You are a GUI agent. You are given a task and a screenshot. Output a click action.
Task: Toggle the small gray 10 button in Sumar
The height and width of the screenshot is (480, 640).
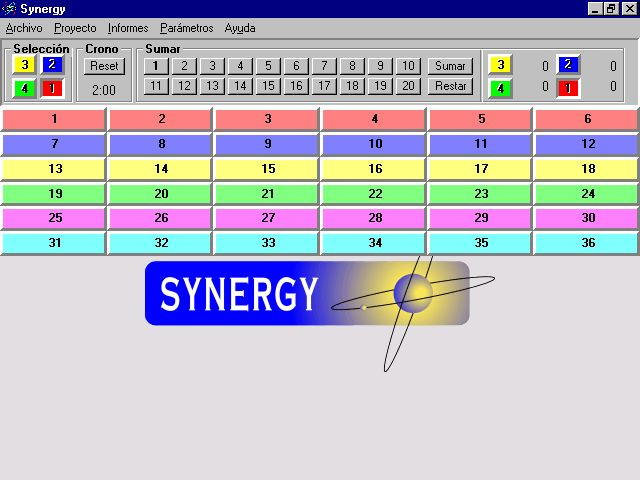pyautogui.click(x=407, y=66)
